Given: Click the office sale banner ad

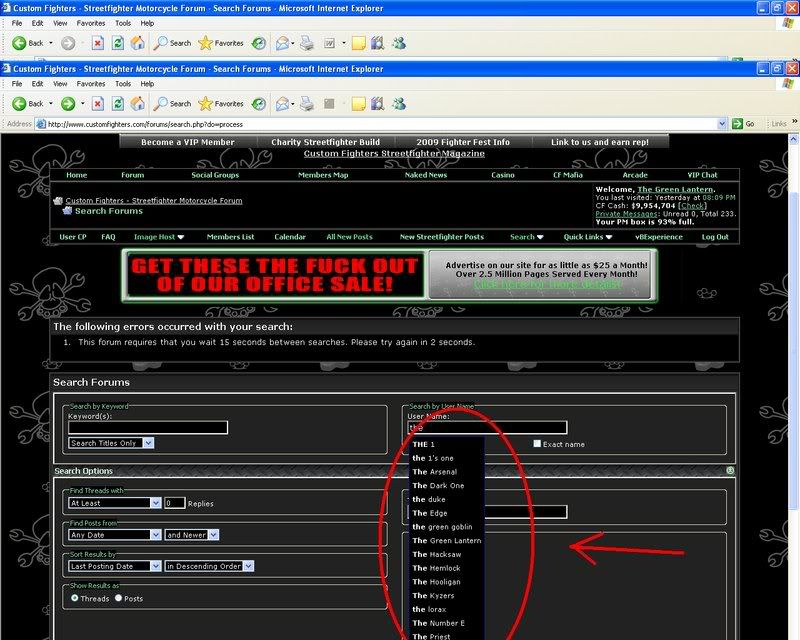Looking at the screenshot, I should (274, 275).
